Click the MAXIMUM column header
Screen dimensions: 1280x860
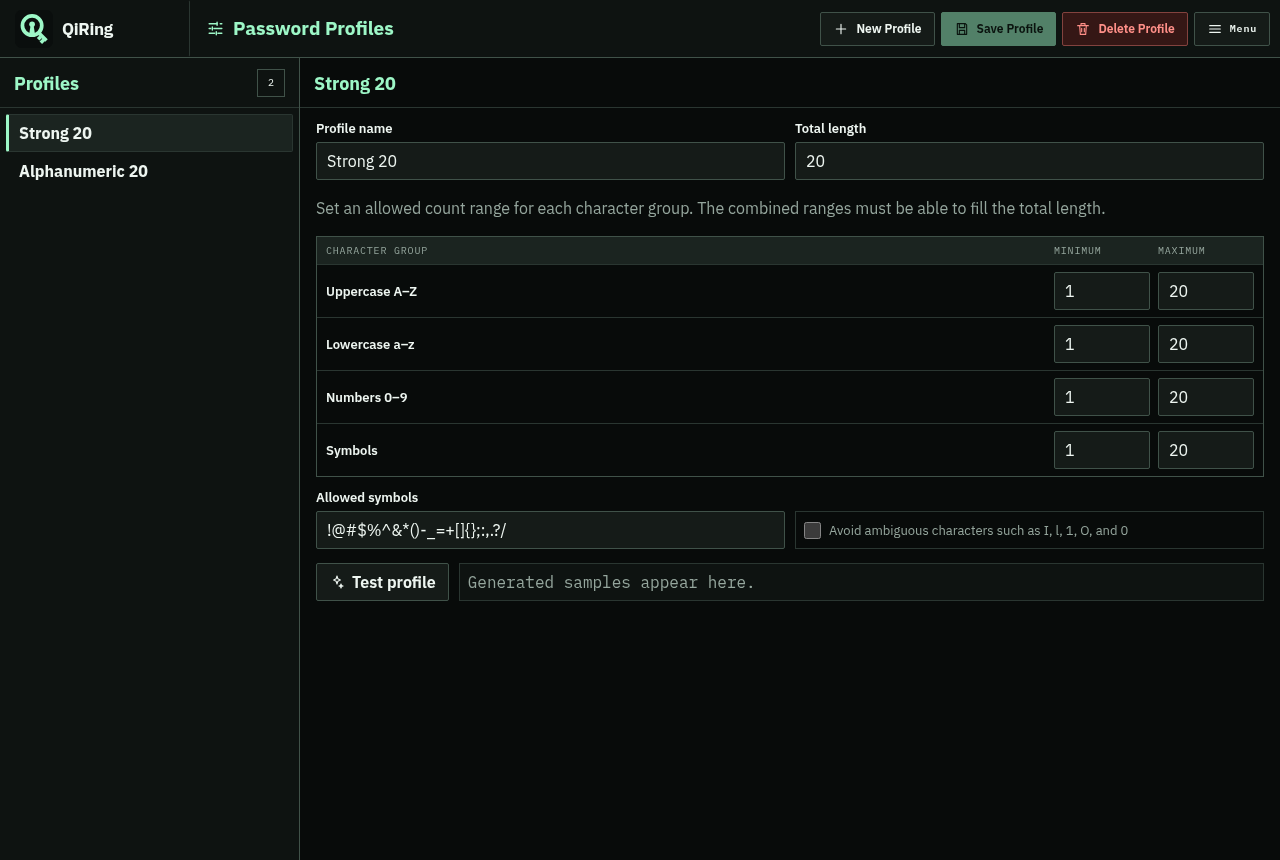tap(1181, 251)
